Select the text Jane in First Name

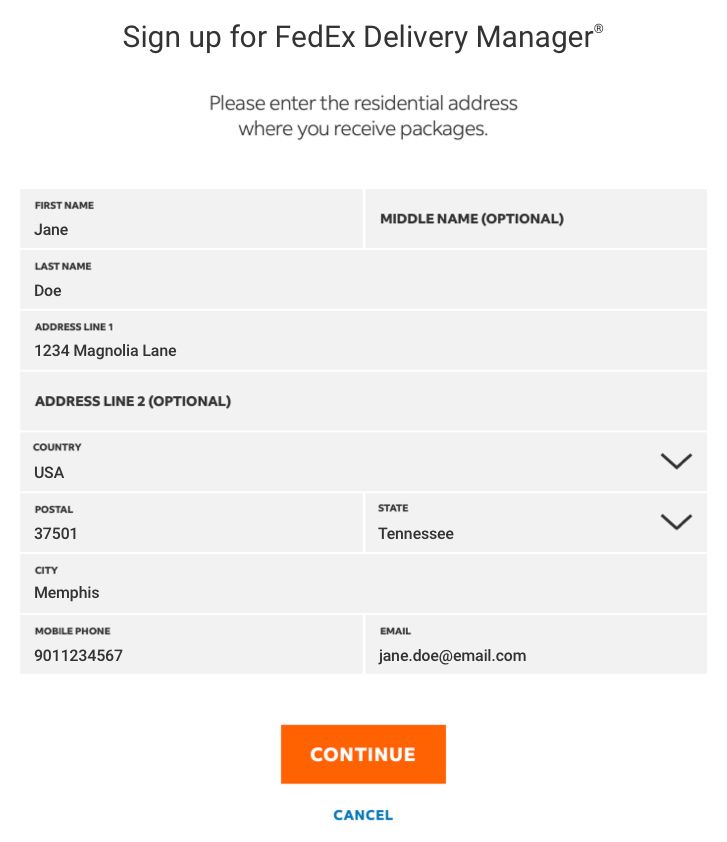[x=51, y=230]
